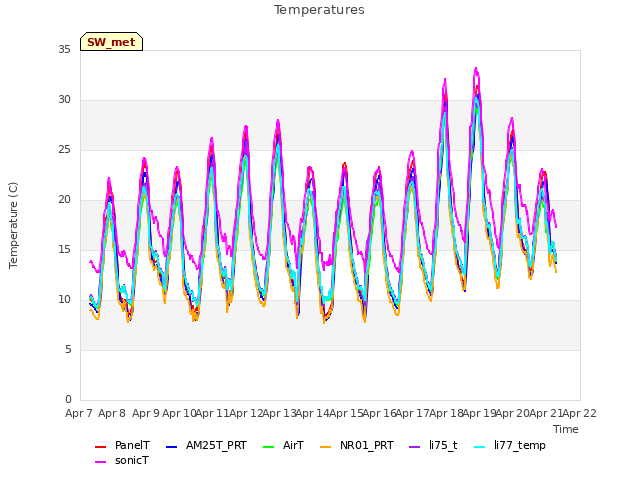Click the Apr 20 x-axis tick label
640x480 pixels.
point(513,413)
